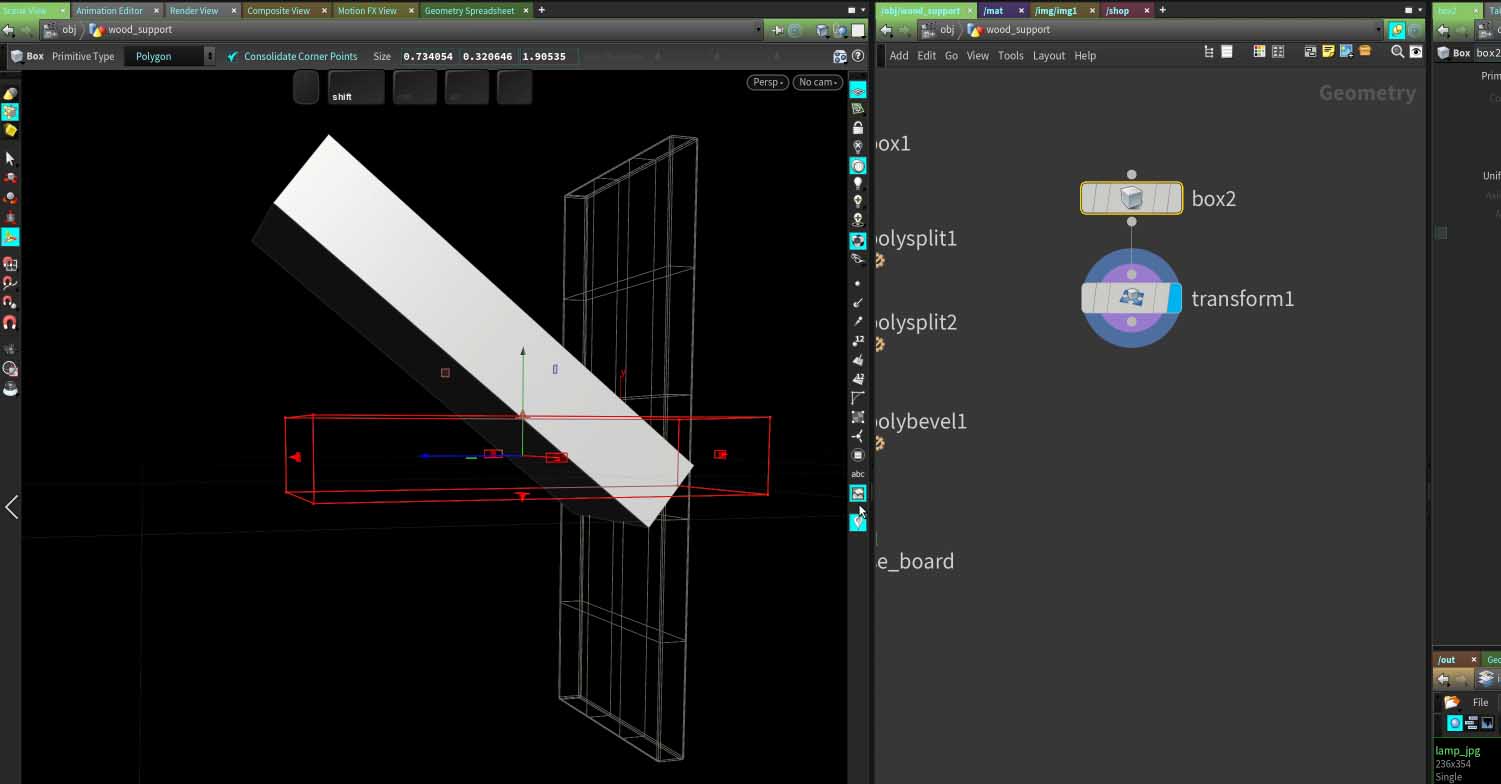
Task: Click the tree view icon in network toolbar
Action: tap(1209, 52)
